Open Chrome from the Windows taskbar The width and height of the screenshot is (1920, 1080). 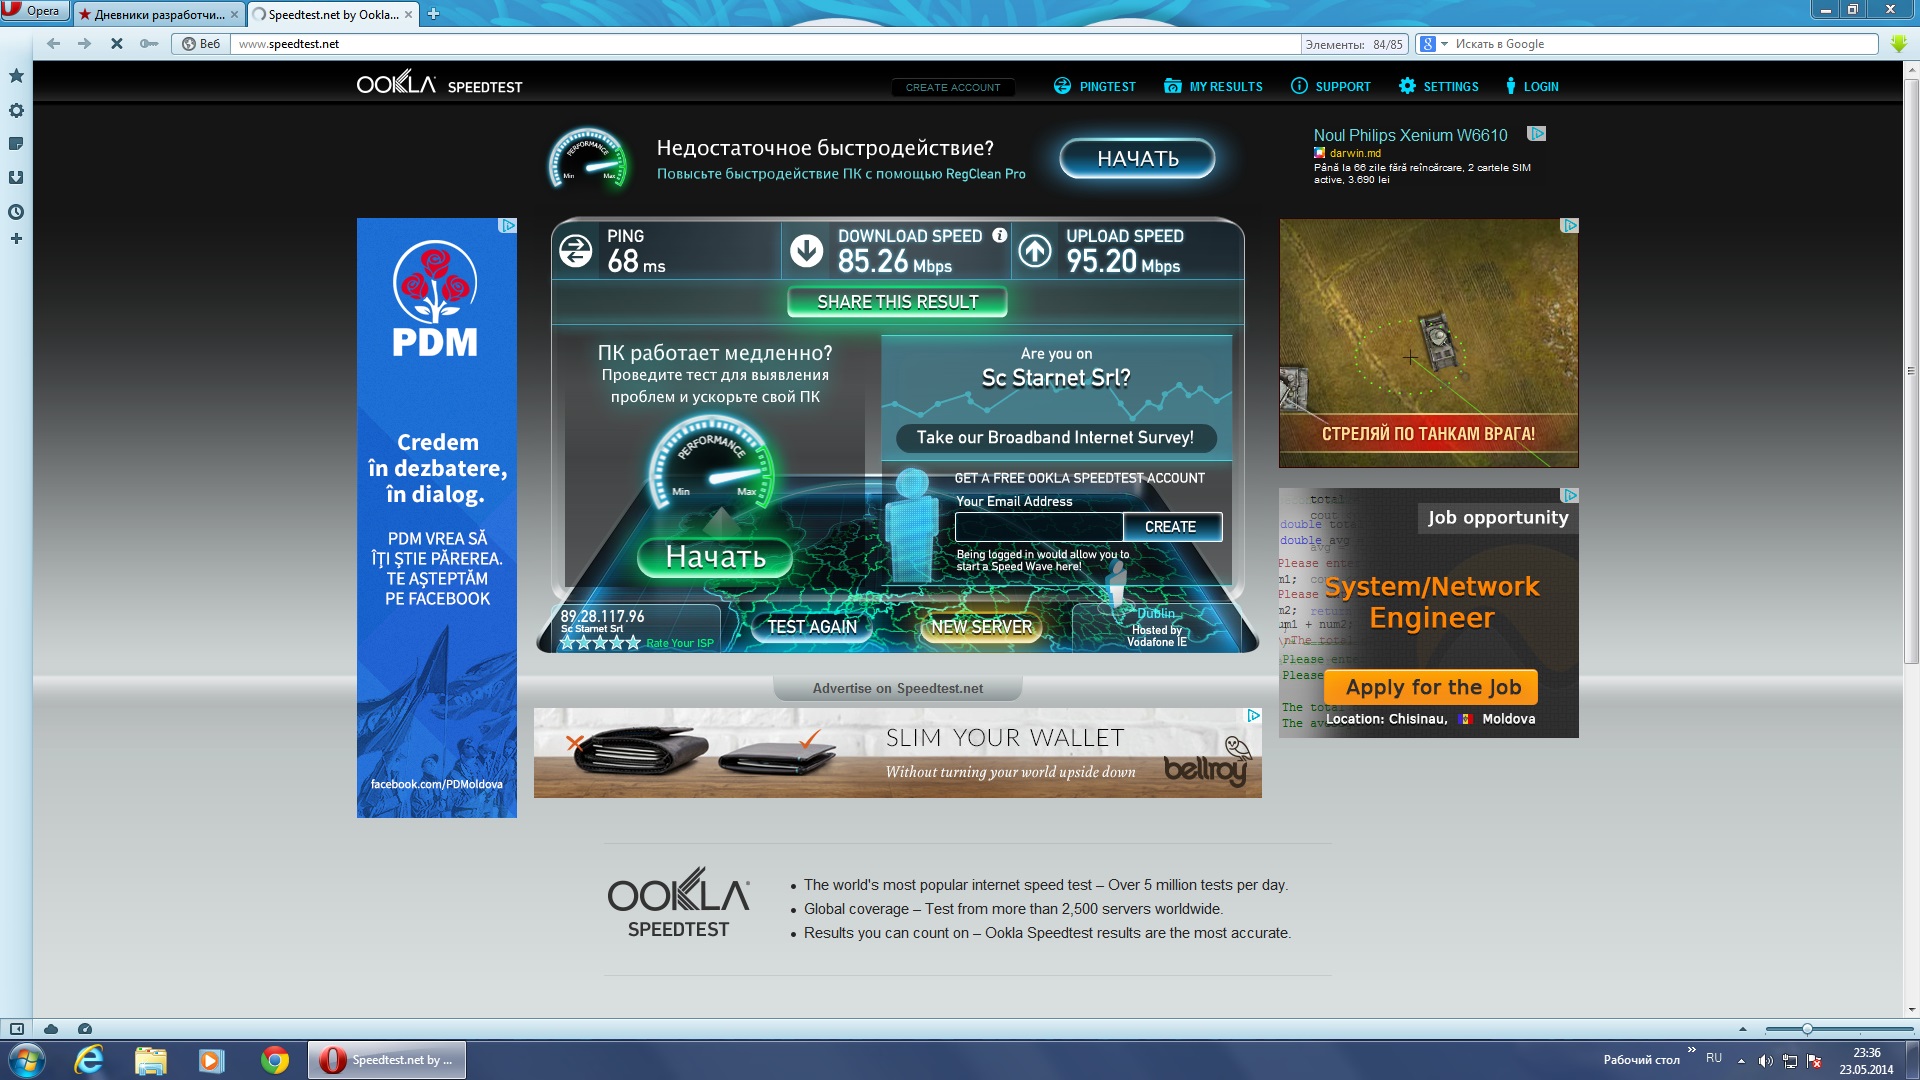point(274,1060)
